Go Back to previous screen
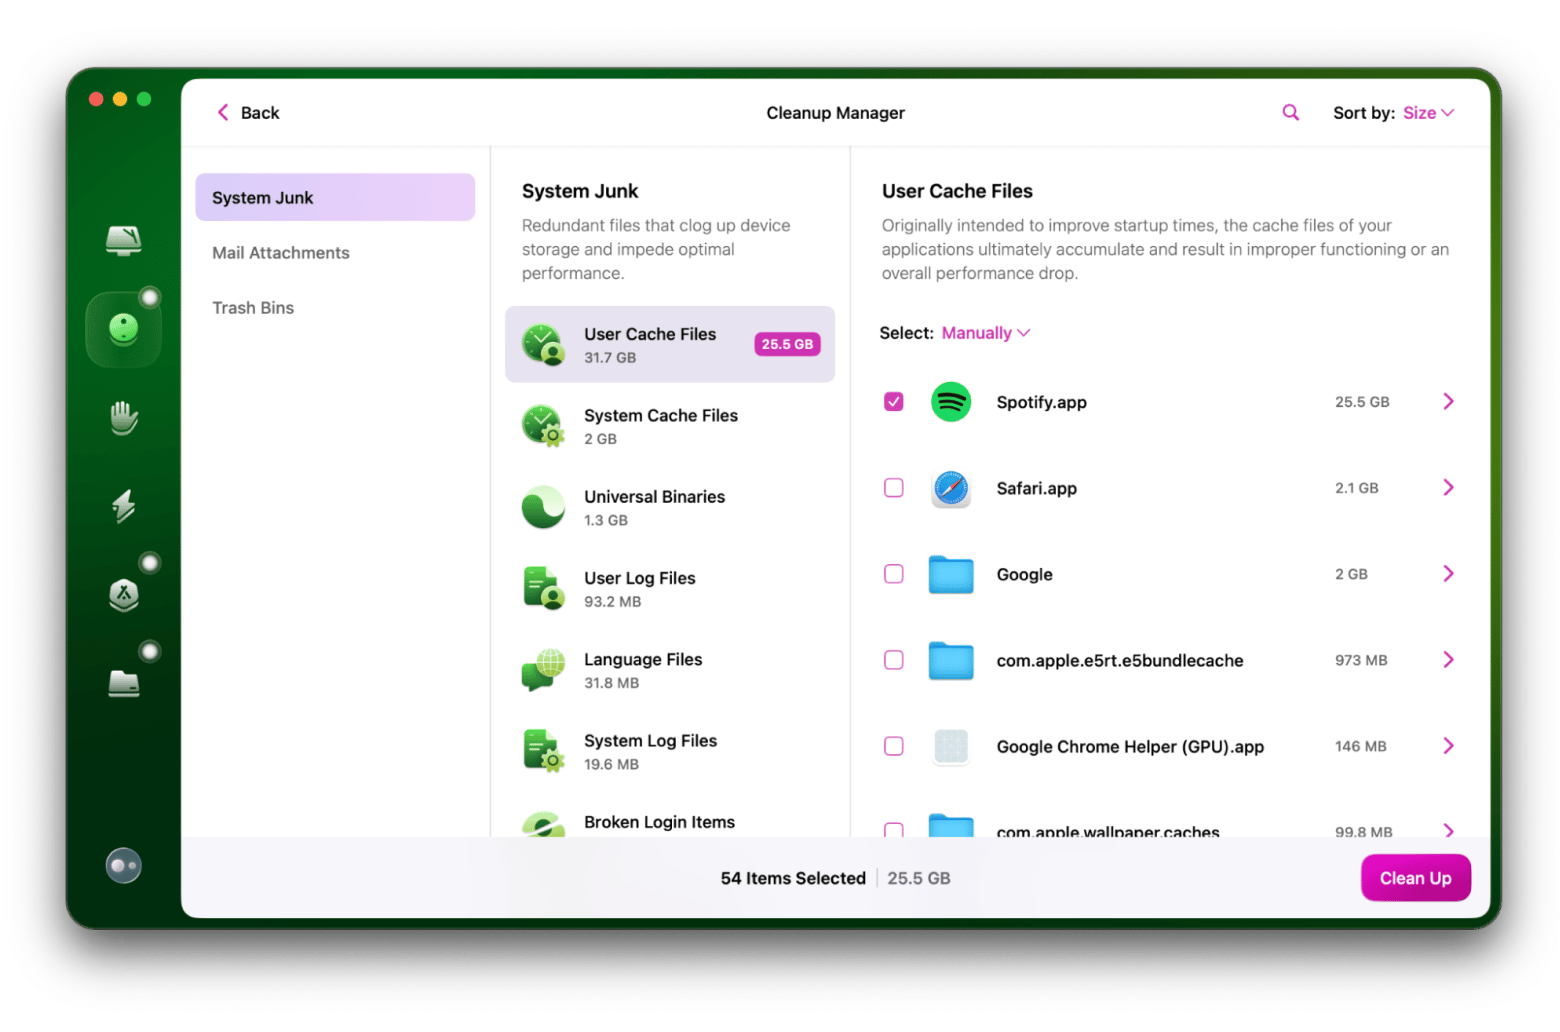This screenshot has height=1032, width=1560. [x=248, y=113]
